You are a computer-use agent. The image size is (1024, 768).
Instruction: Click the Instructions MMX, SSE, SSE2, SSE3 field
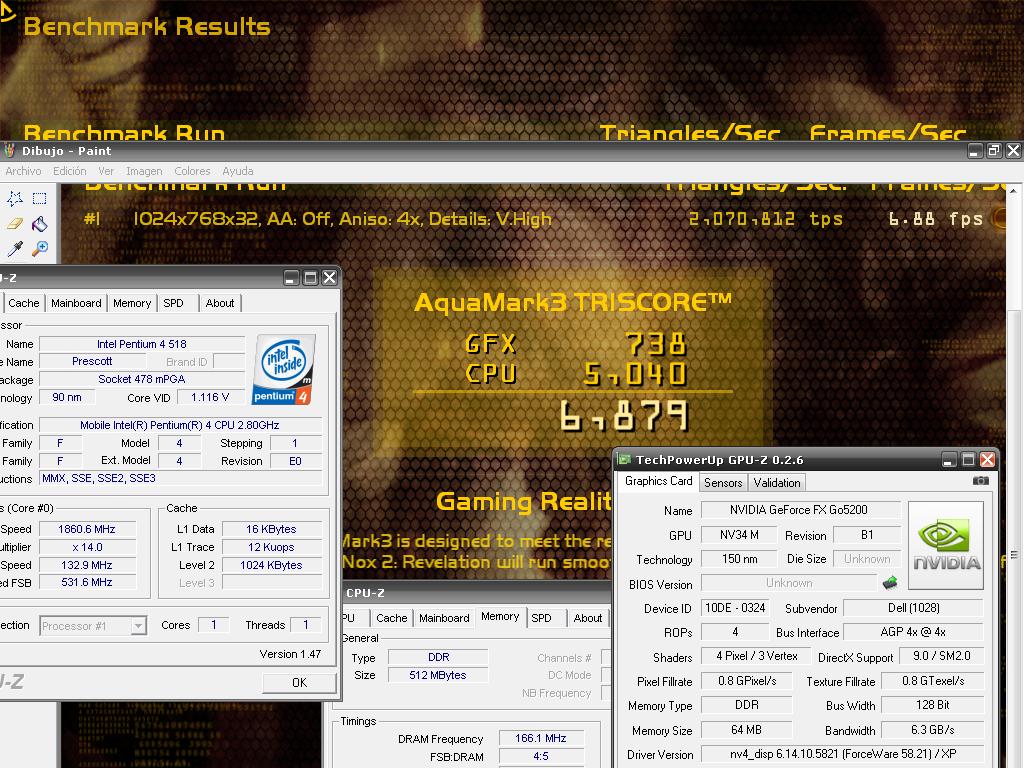tap(180, 478)
